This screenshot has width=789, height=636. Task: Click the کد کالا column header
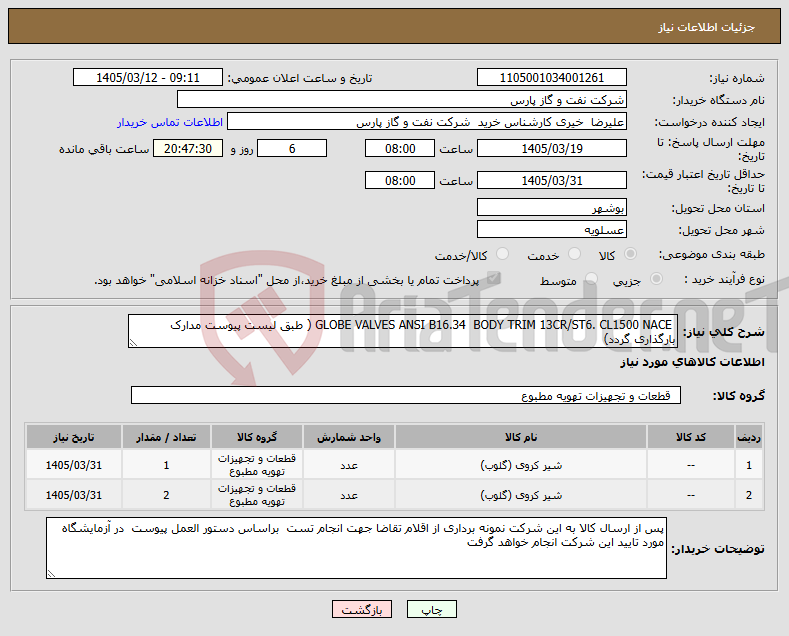[690, 437]
